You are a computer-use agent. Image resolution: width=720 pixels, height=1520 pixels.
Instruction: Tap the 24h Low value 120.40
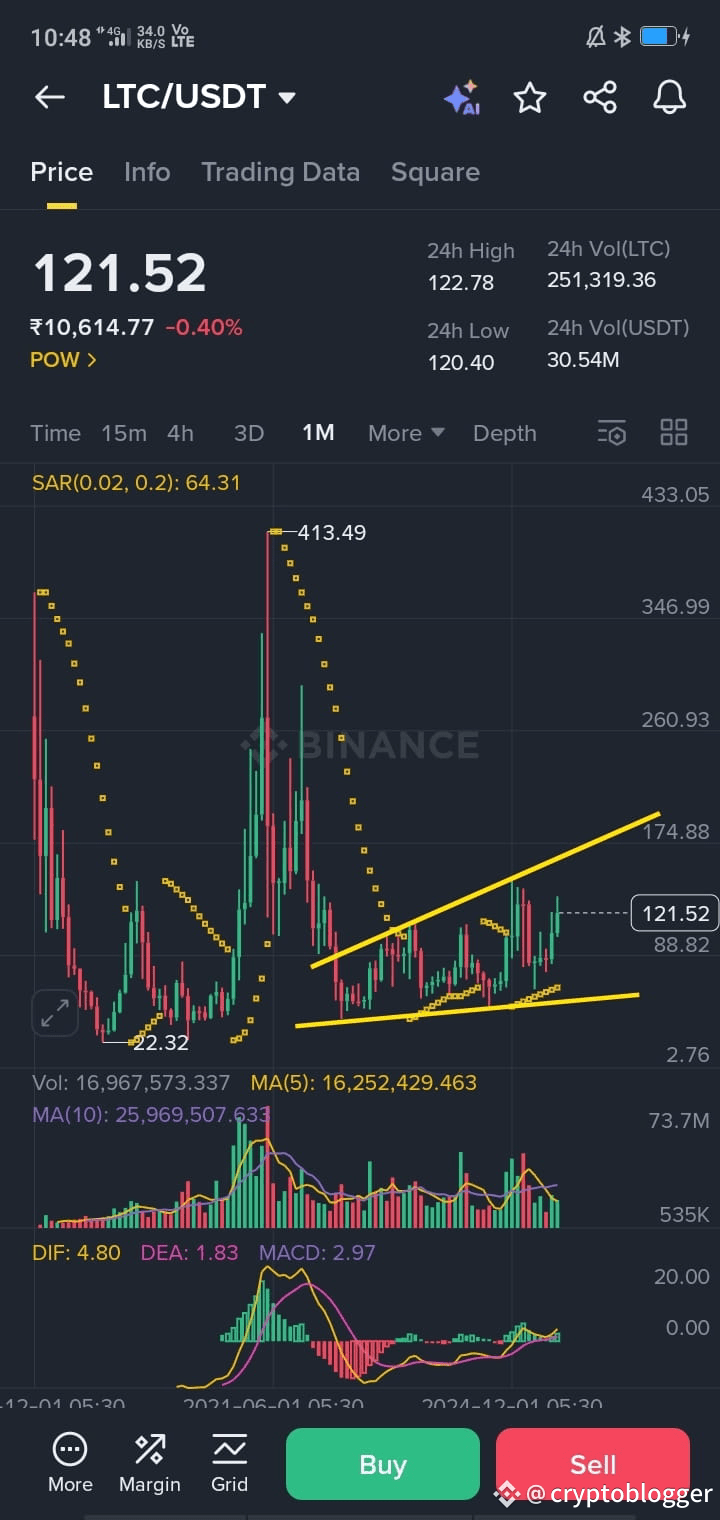461,362
